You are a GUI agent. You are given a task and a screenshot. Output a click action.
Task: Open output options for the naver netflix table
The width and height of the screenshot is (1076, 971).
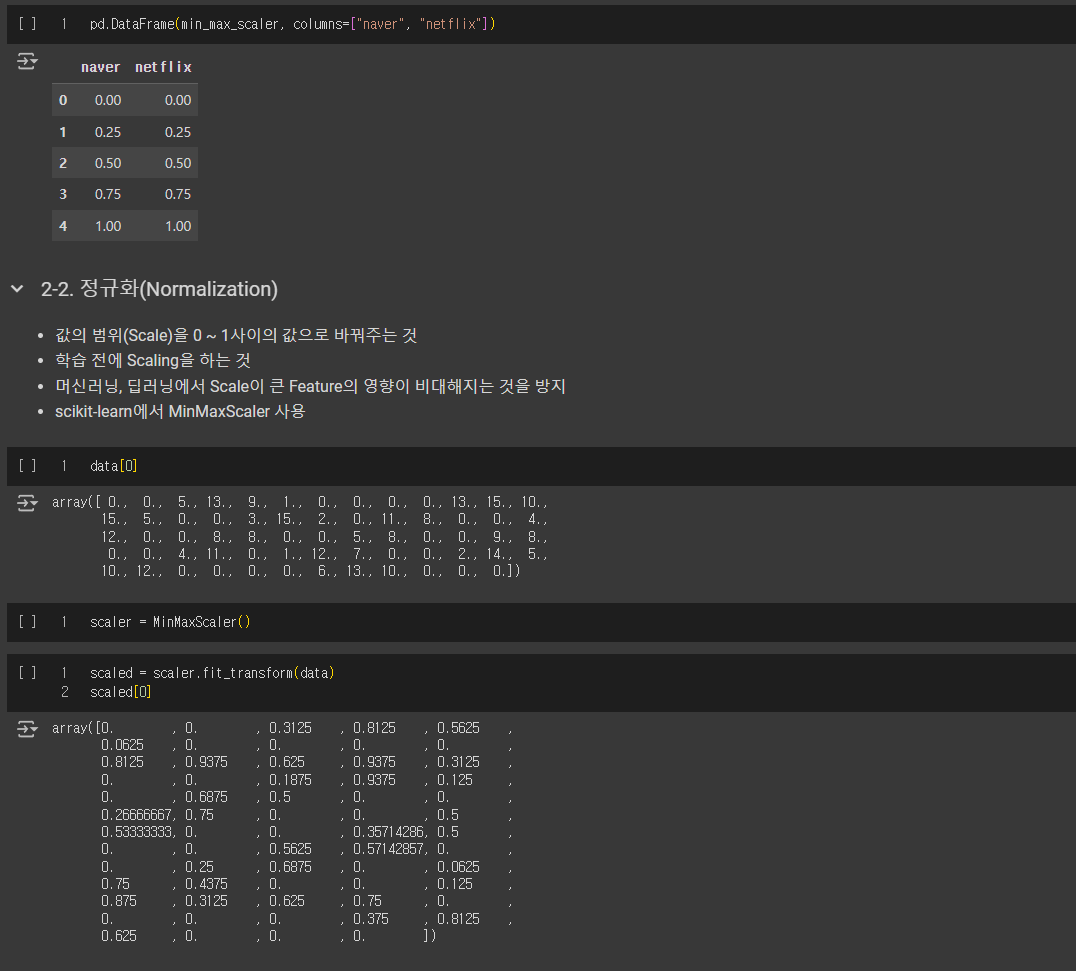tap(27, 62)
